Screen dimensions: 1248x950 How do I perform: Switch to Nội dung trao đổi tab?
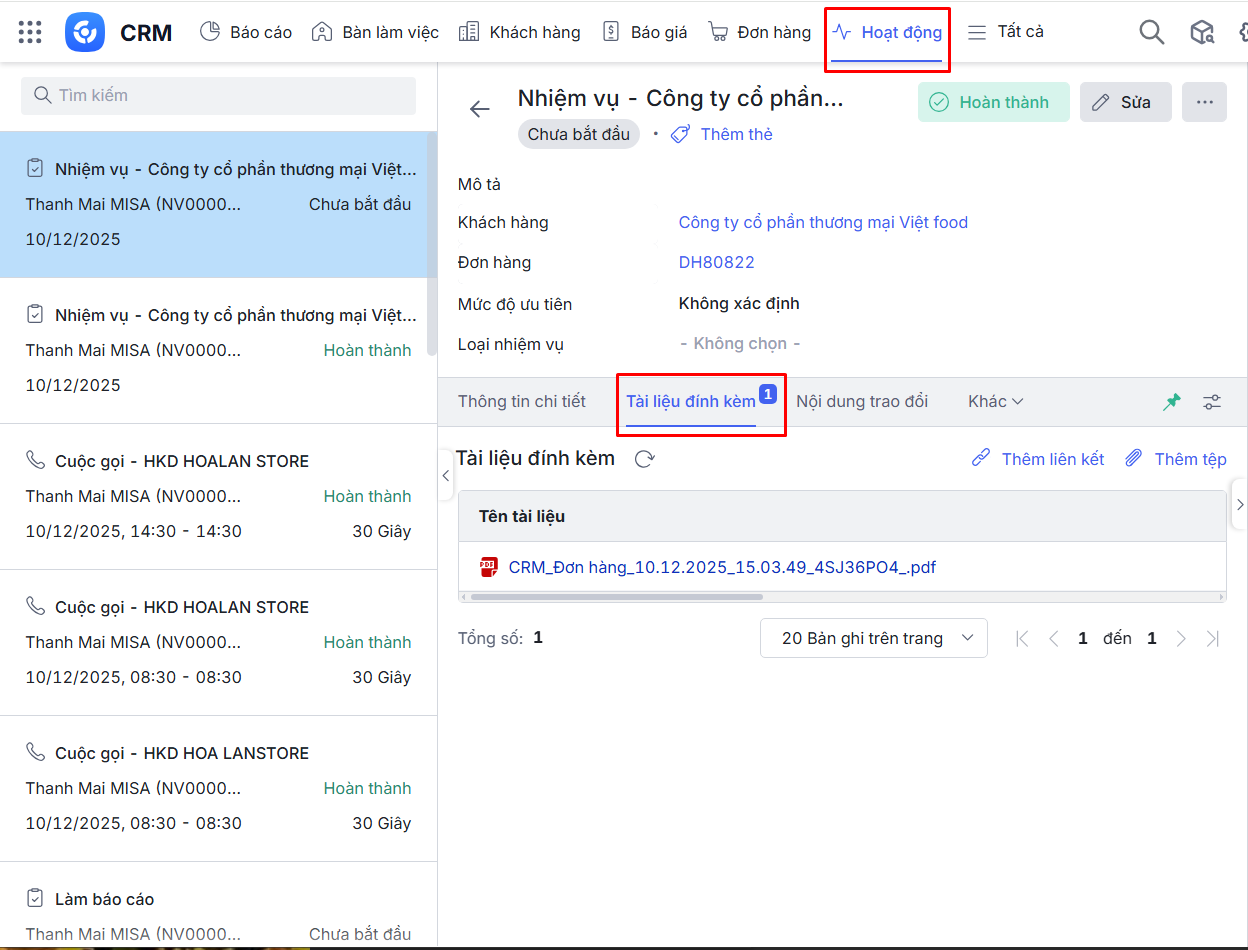coord(861,402)
